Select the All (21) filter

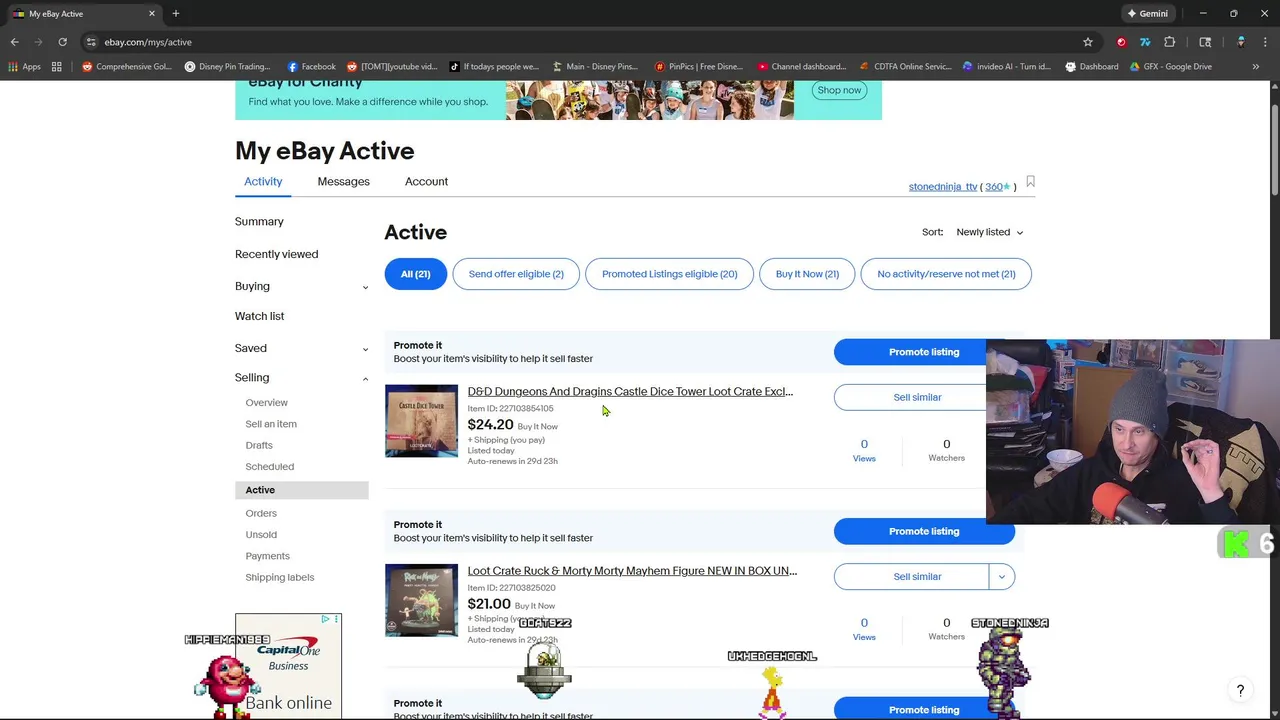[415, 274]
